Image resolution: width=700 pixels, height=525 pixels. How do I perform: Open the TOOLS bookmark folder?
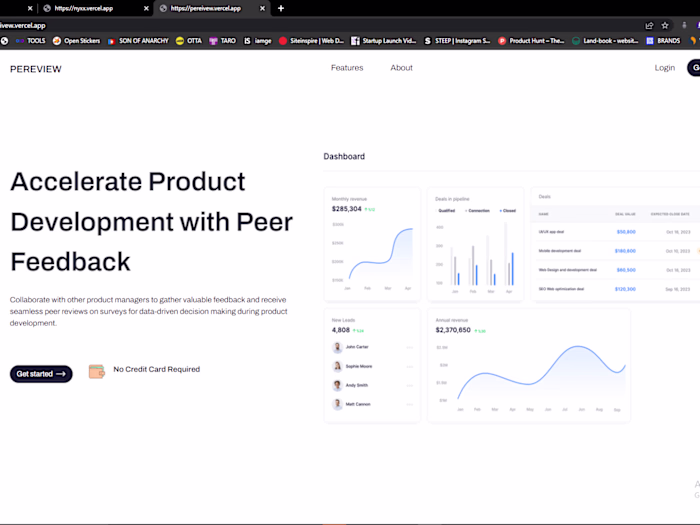[x=31, y=41]
